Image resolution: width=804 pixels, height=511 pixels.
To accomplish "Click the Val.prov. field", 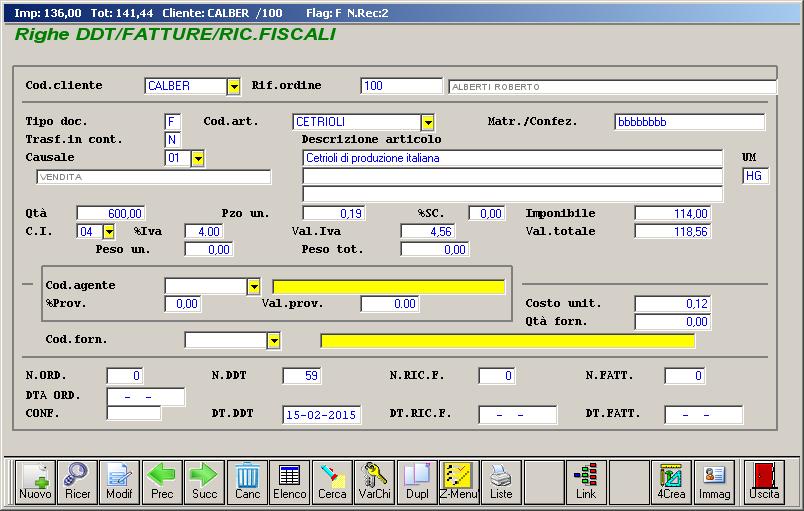I will pos(390,304).
